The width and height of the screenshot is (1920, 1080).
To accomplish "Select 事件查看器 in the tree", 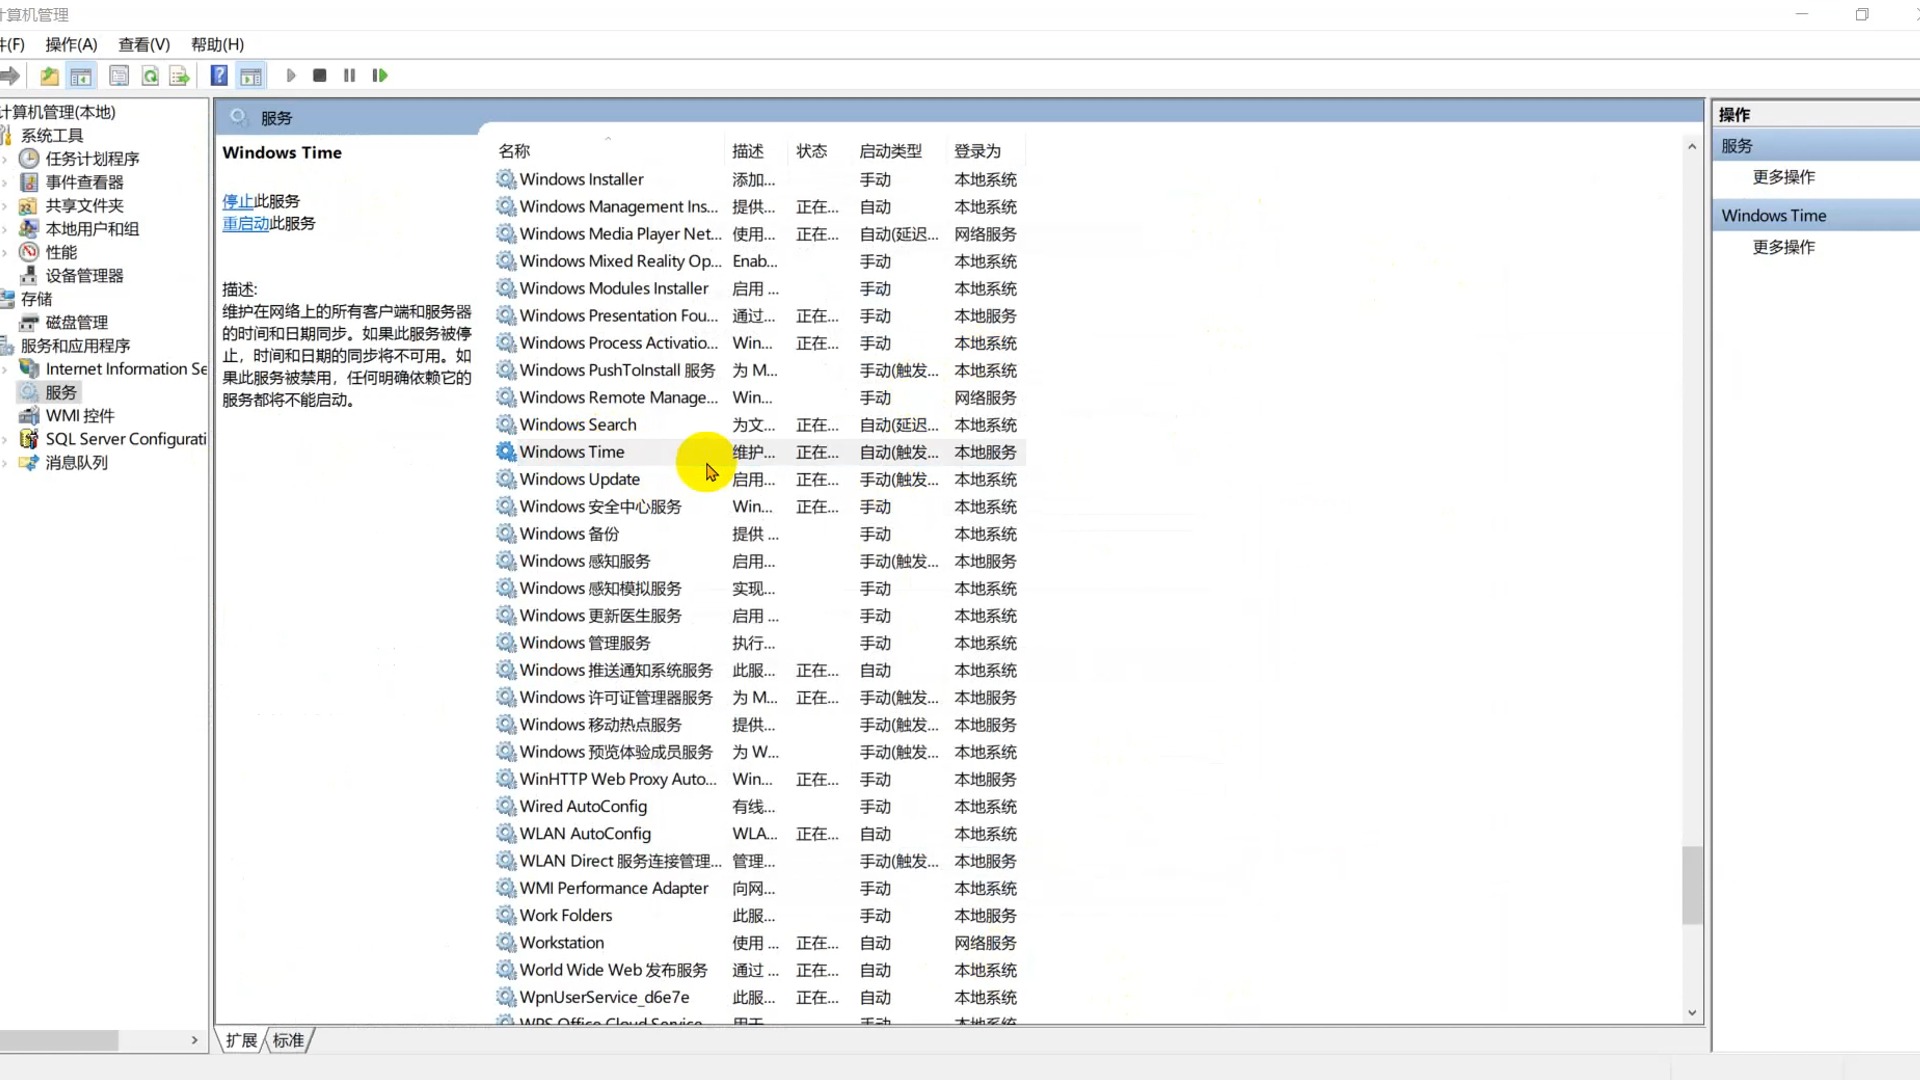I will 84,182.
